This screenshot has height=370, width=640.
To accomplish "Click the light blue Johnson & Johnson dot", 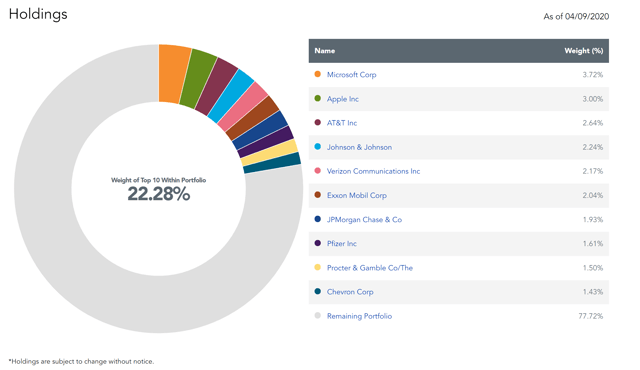I will coord(318,146).
